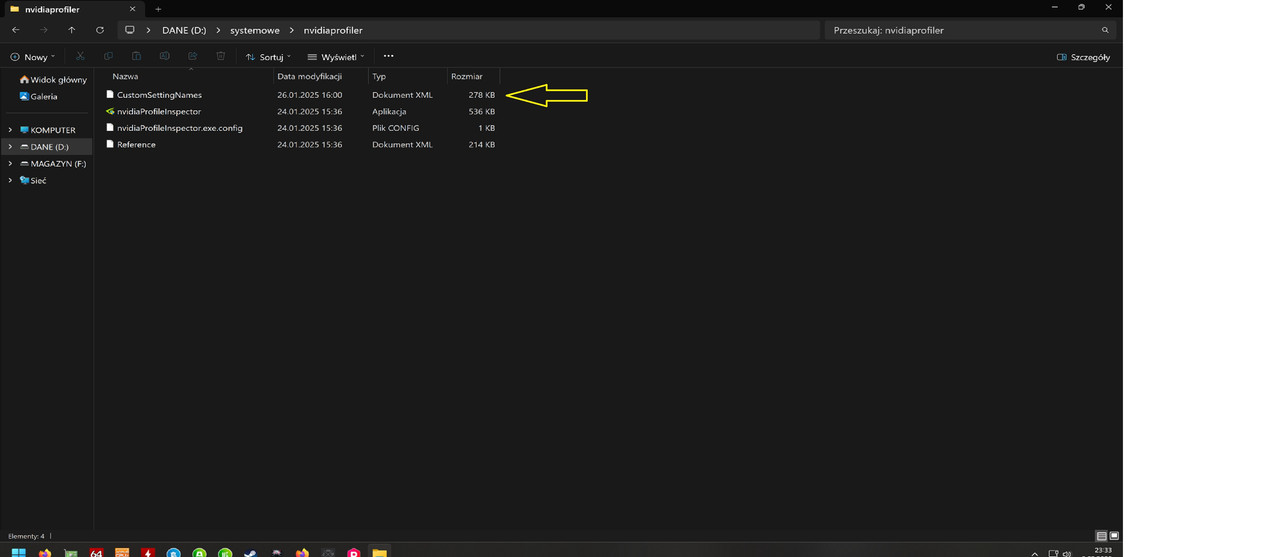Viewport: 1280px width, 557px height.
Task: Click the search magnifier icon
Action: [1105, 30]
